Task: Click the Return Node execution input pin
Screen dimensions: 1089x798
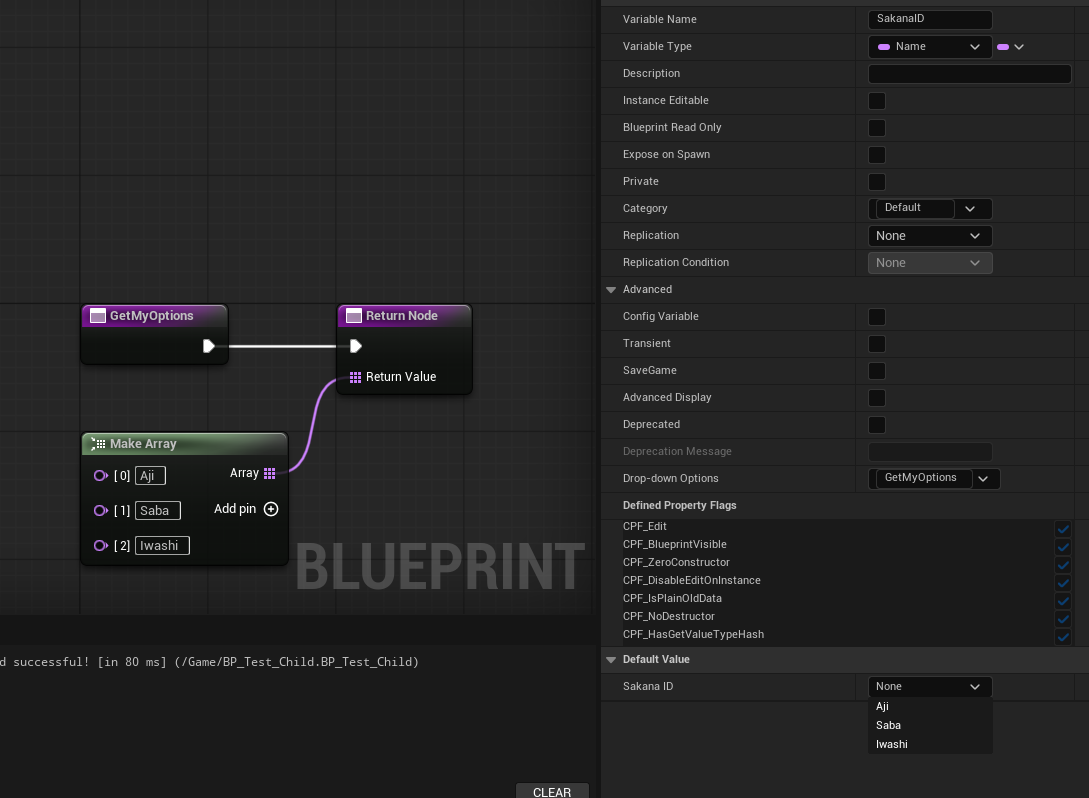Action: point(355,346)
